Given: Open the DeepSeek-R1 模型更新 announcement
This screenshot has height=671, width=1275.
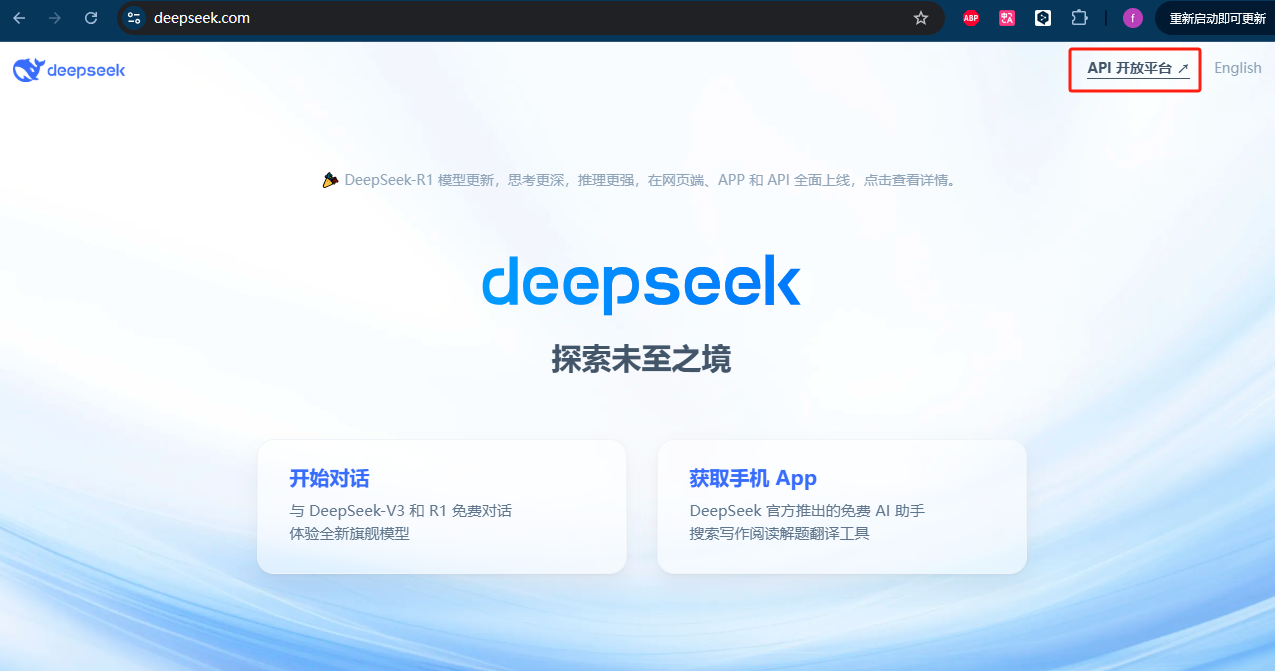Looking at the screenshot, I should pyautogui.click(x=638, y=181).
